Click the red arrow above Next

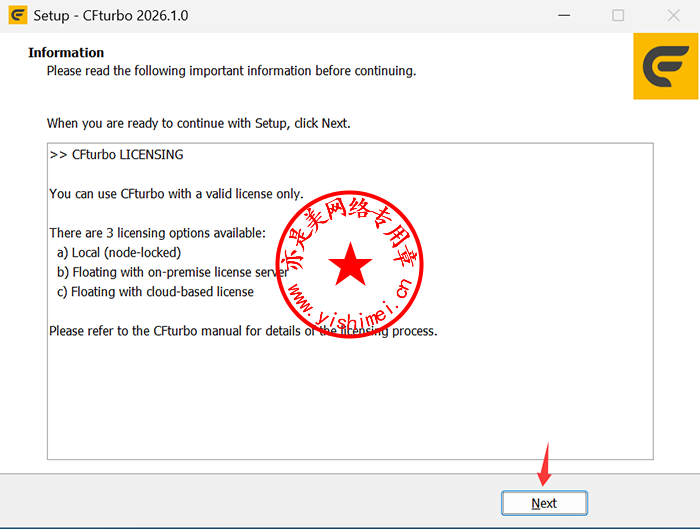[544, 464]
